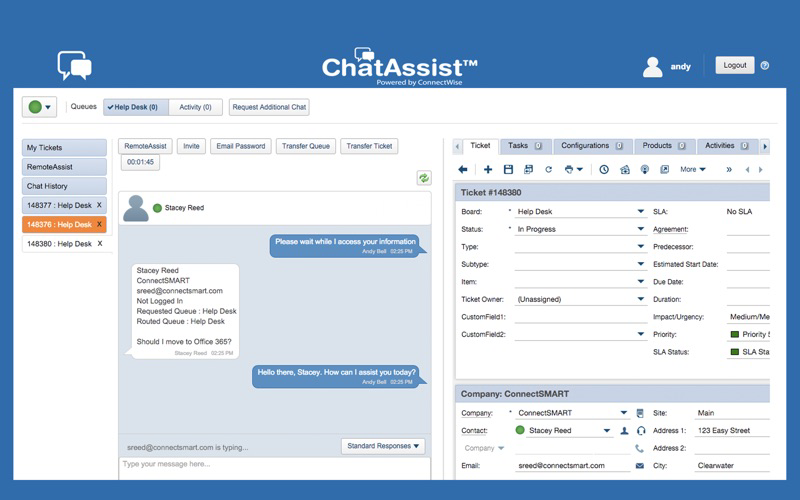
Task: Click the green refresh icon above chat
Action: pyautogui.click(x=424, y=178)
